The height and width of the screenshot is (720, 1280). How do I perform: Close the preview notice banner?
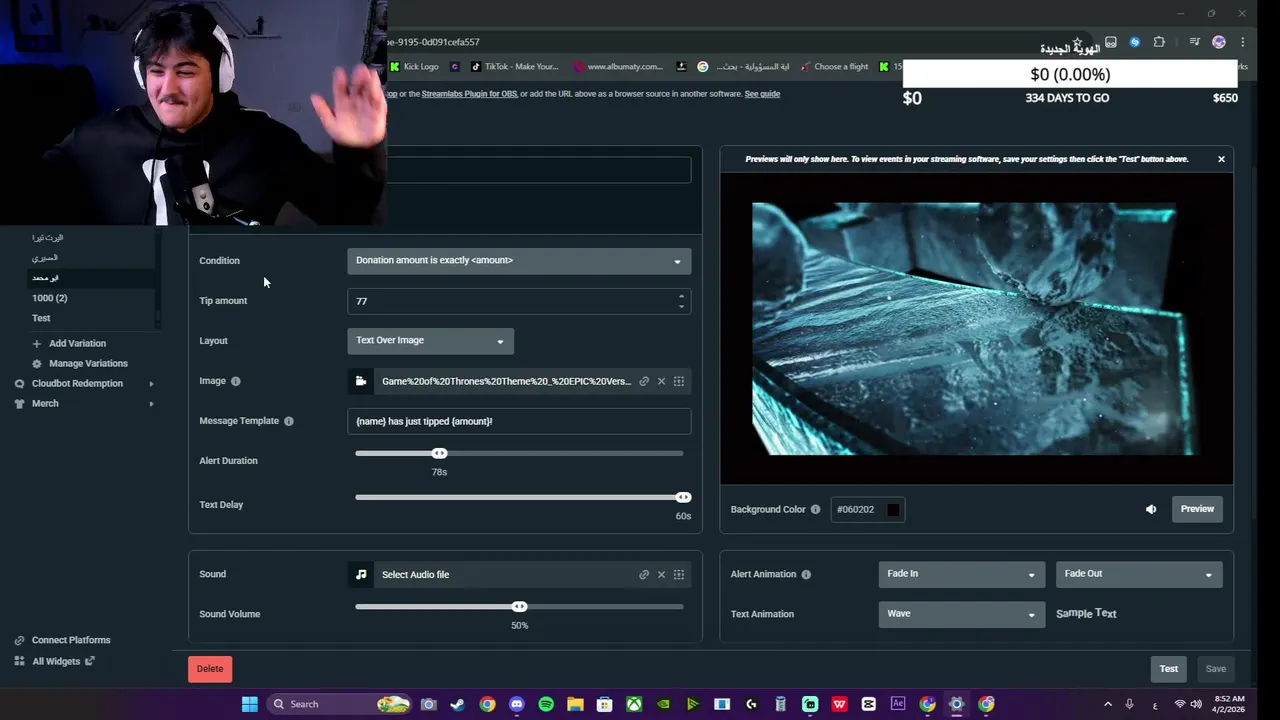click(x=1221, y=159)
